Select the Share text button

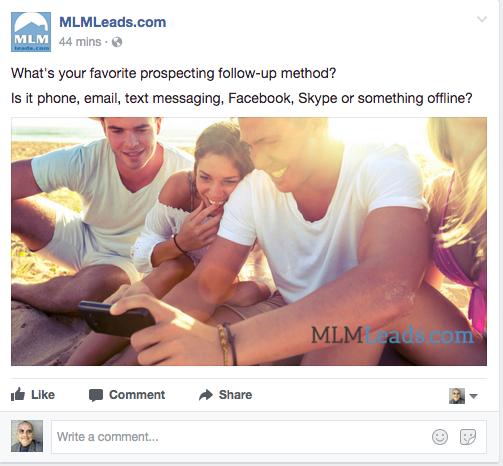coord(235,395)
